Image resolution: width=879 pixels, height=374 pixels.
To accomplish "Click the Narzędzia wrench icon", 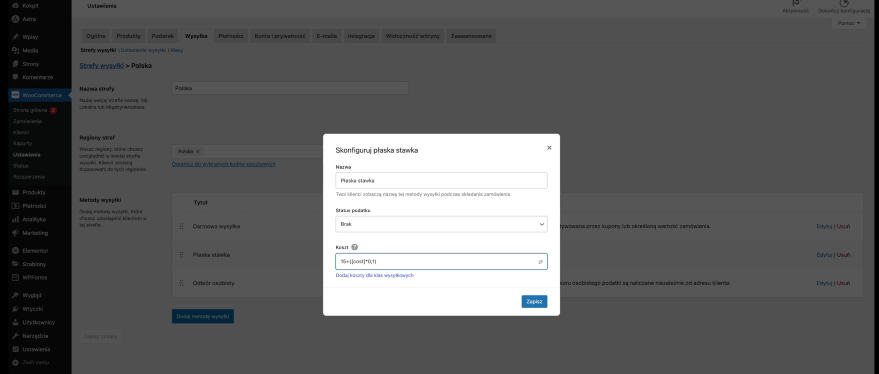I will [x=16, y=336].
